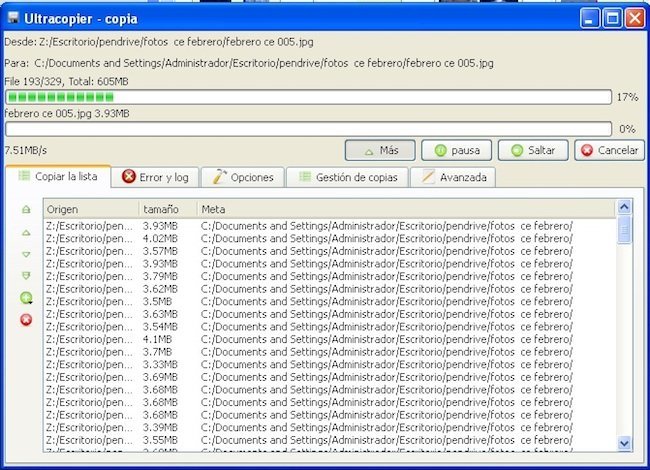The width and height of the screenshot is (650, 470).
Task: Select the row with size 3.57MB
Action: 330,251
